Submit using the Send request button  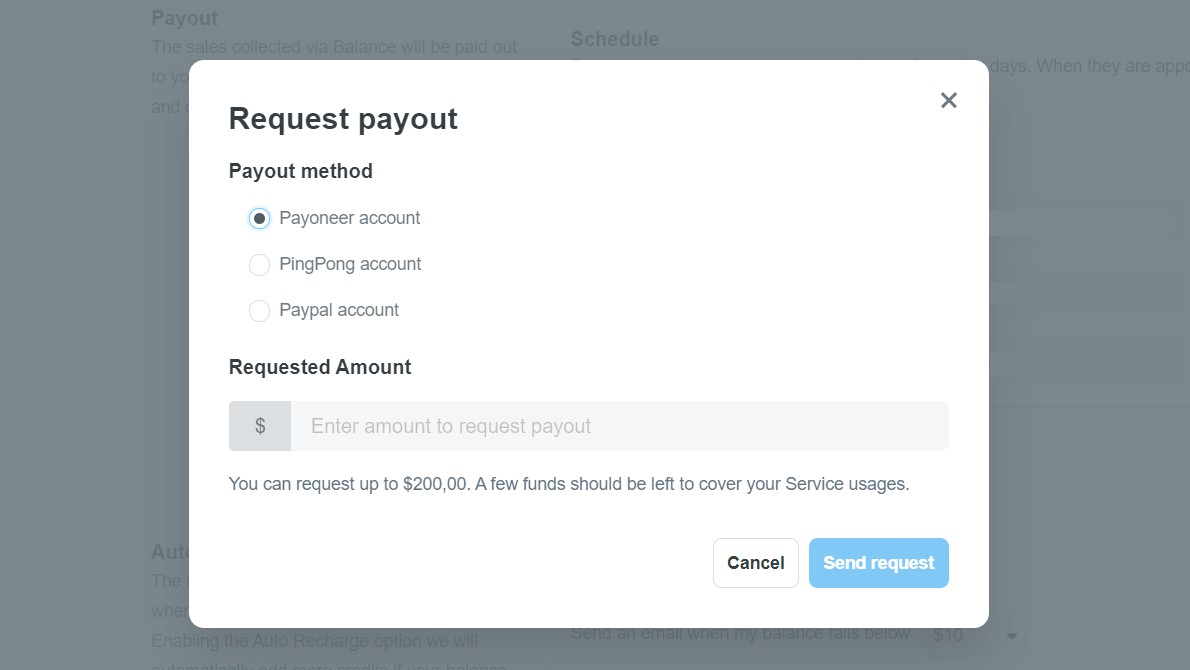[x=878, y=562]
